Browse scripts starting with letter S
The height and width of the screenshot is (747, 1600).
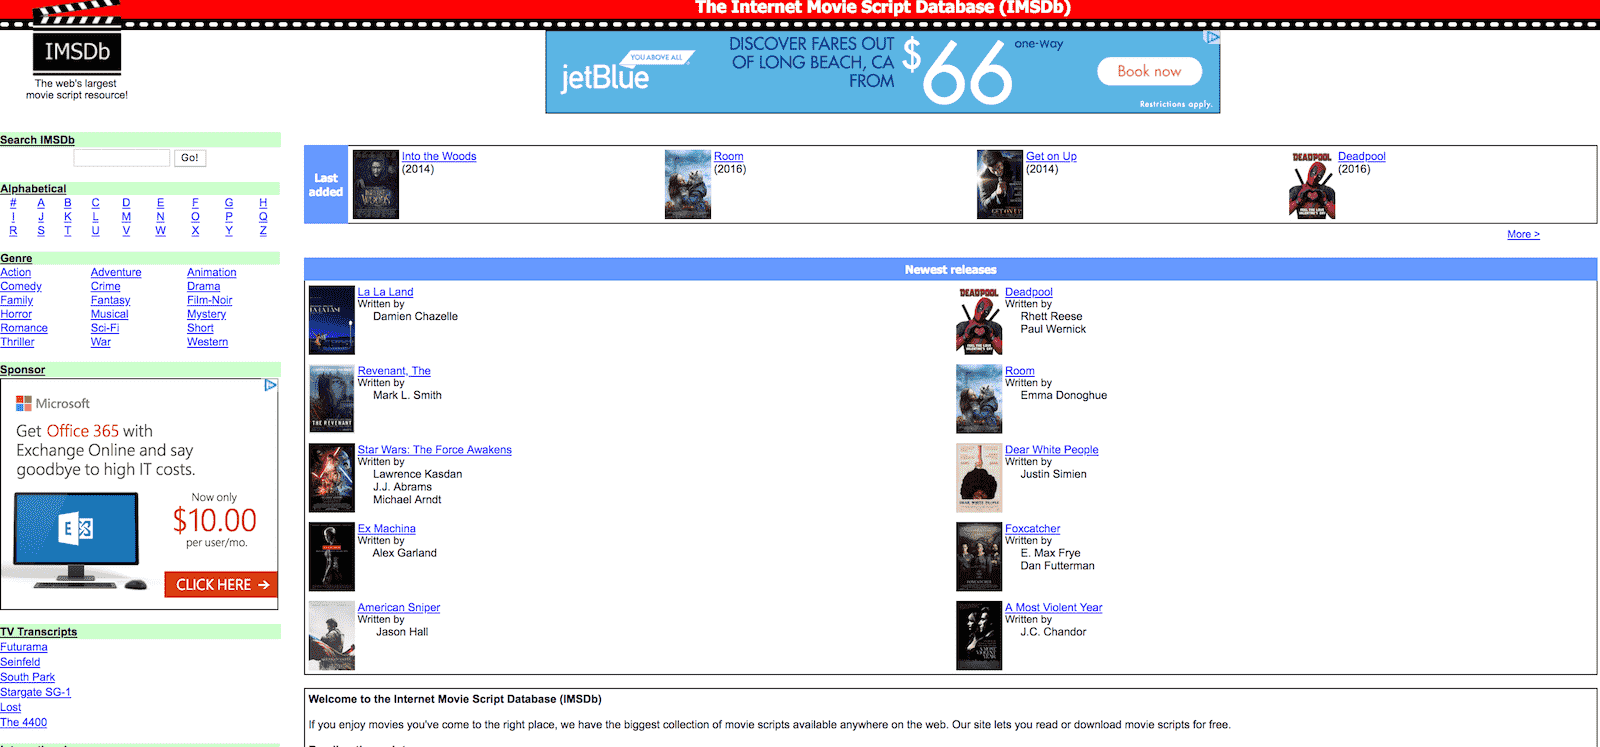41,231
